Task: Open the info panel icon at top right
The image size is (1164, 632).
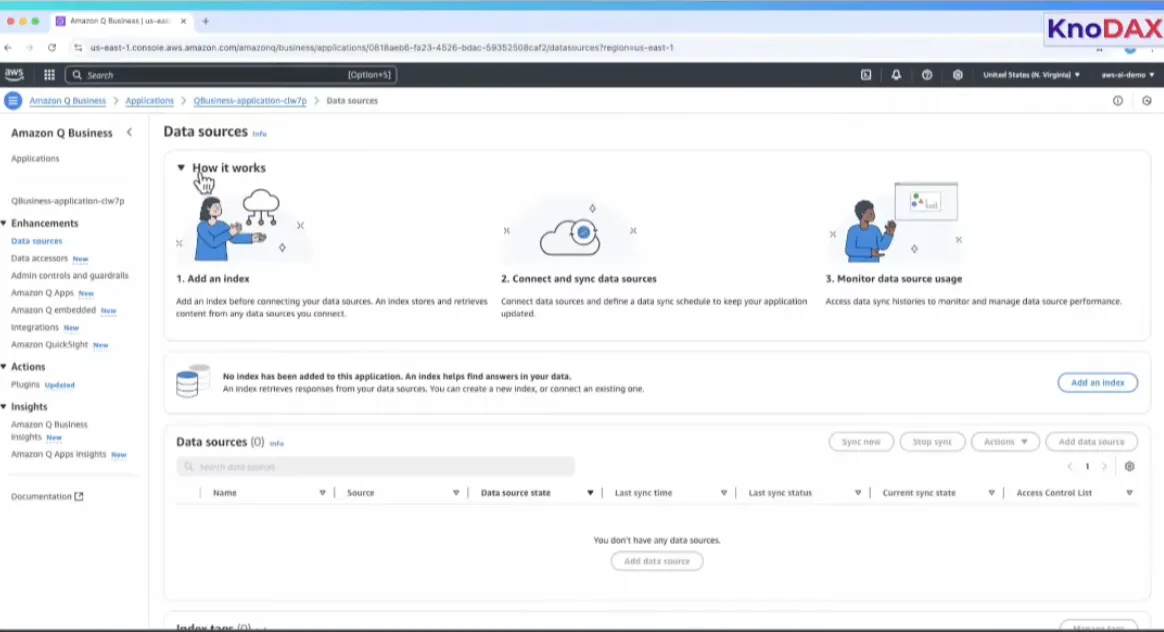Action: [1117, 100]
